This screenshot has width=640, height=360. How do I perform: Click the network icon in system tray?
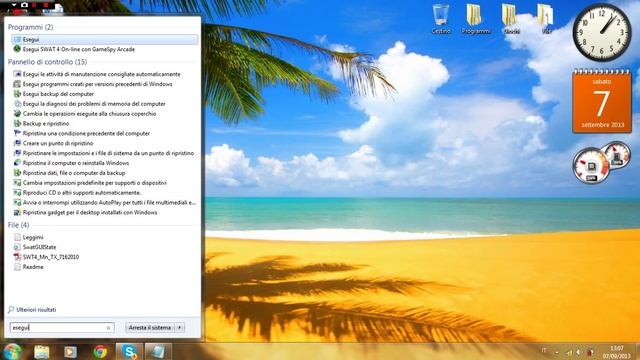(569, 352)
